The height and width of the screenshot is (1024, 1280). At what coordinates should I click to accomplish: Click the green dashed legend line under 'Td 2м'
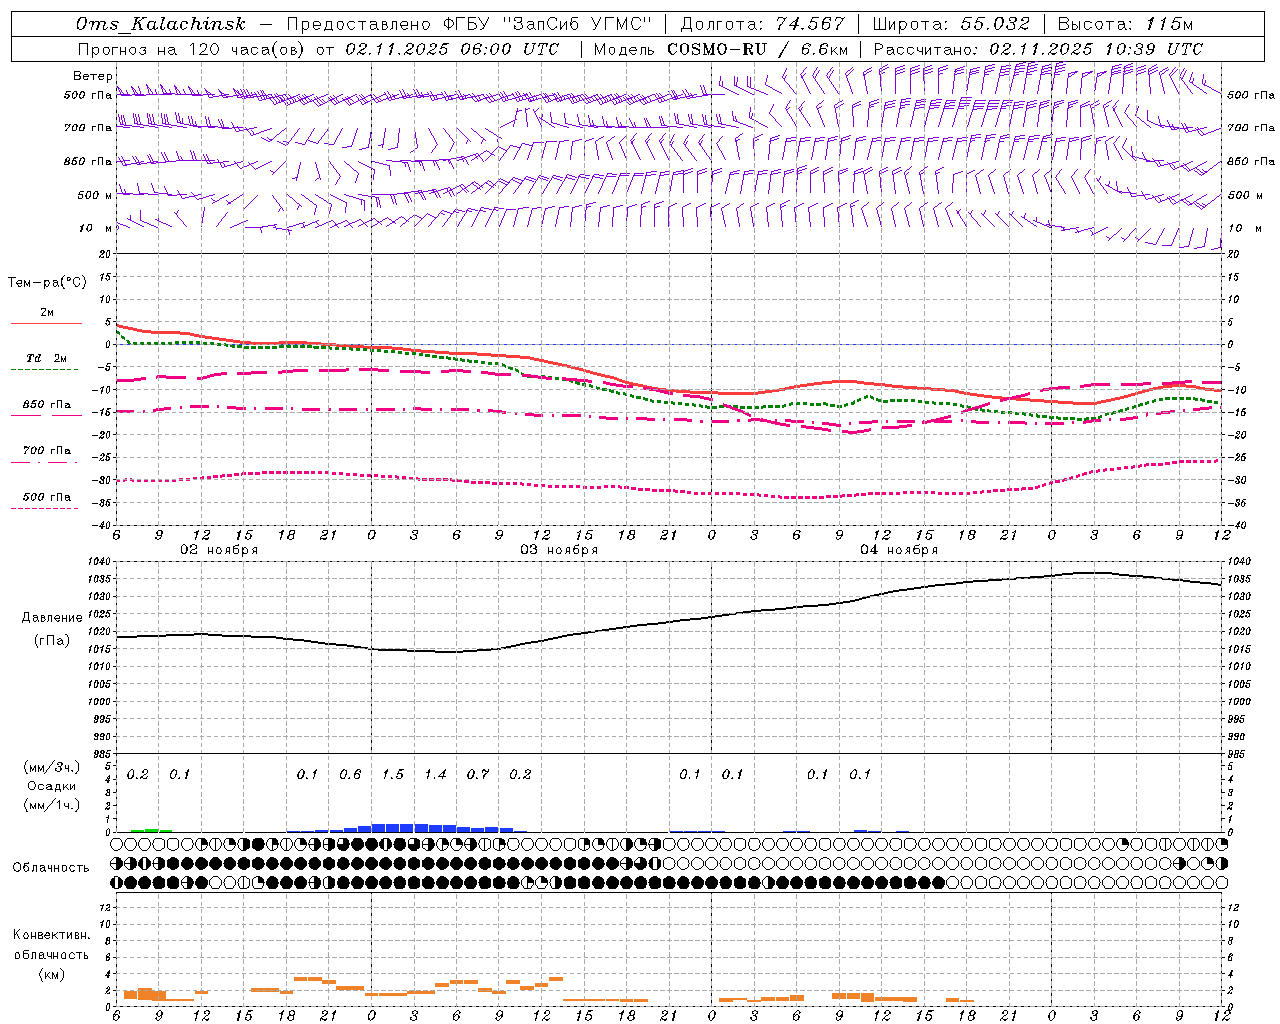pos(45,370)
